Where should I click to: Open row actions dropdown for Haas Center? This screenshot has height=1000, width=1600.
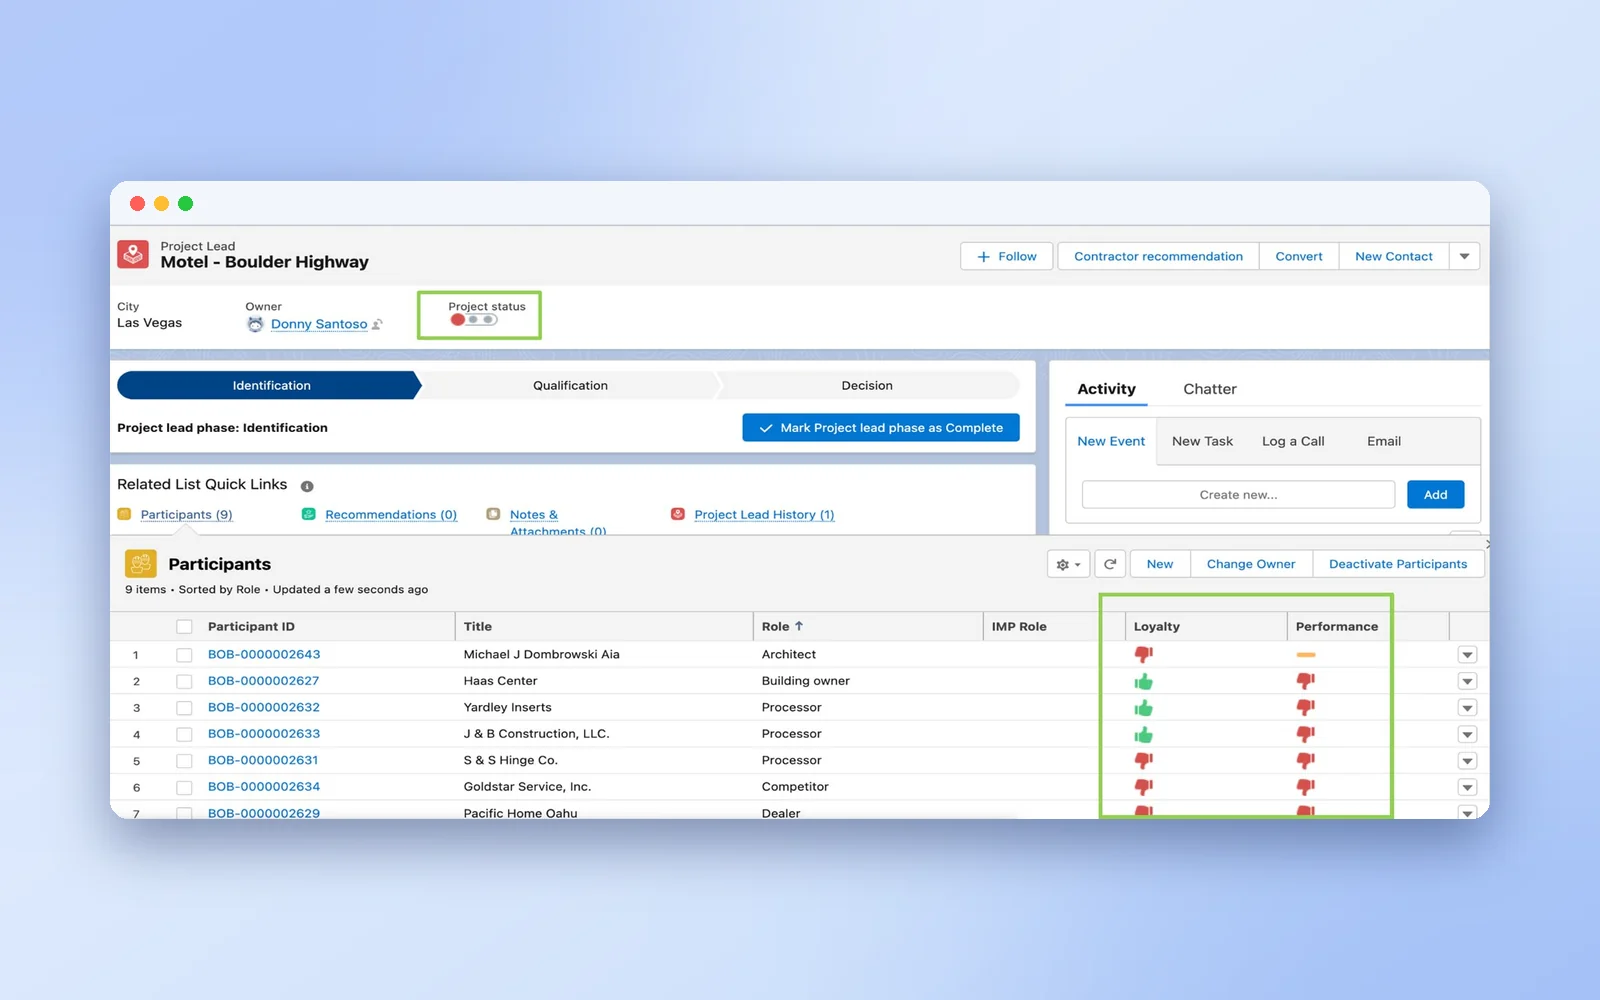click(x=1467, y=681)
